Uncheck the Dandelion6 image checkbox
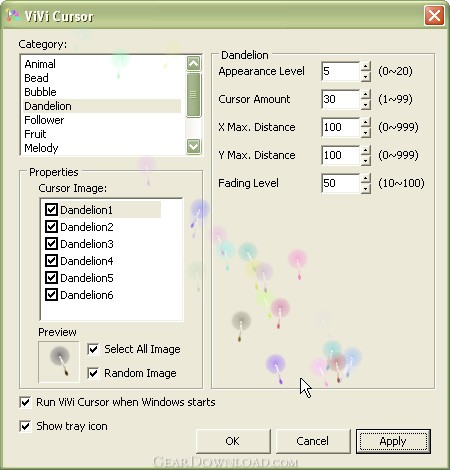The width and height of the screenshot is (450, 470). (51, 295)
